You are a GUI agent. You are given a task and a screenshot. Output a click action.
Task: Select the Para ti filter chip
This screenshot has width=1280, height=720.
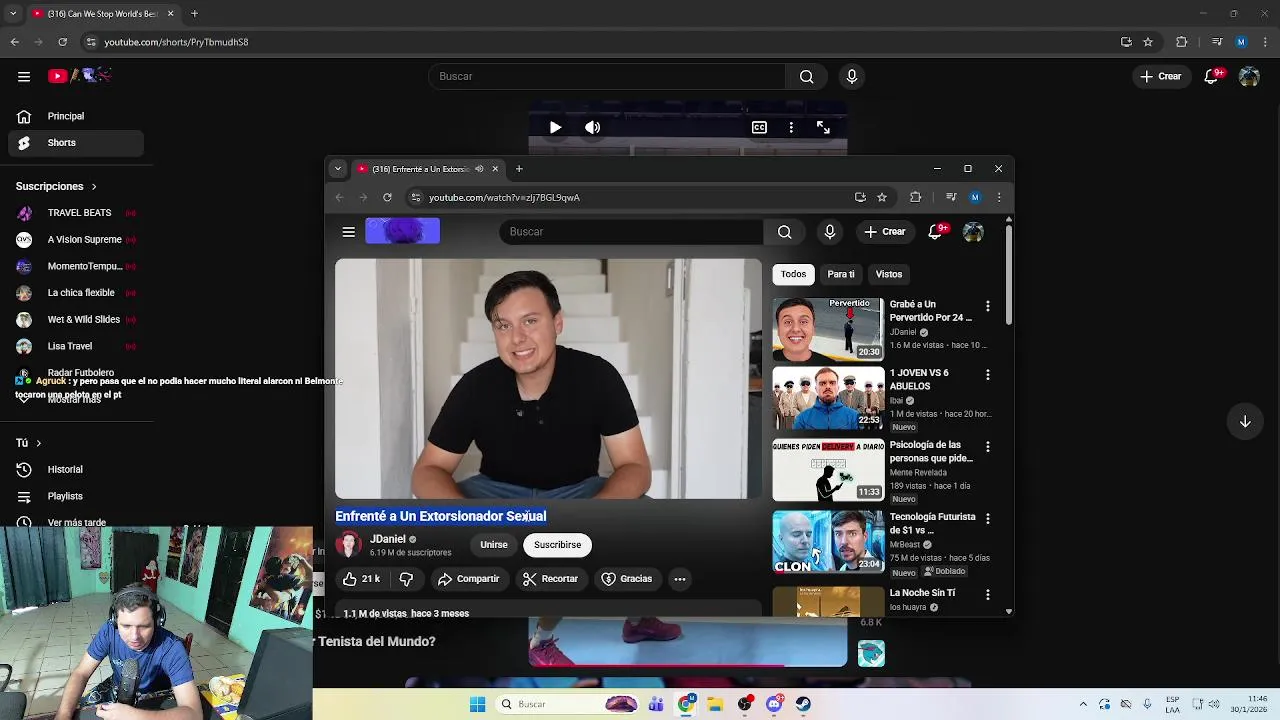click(x=841, y=274)
